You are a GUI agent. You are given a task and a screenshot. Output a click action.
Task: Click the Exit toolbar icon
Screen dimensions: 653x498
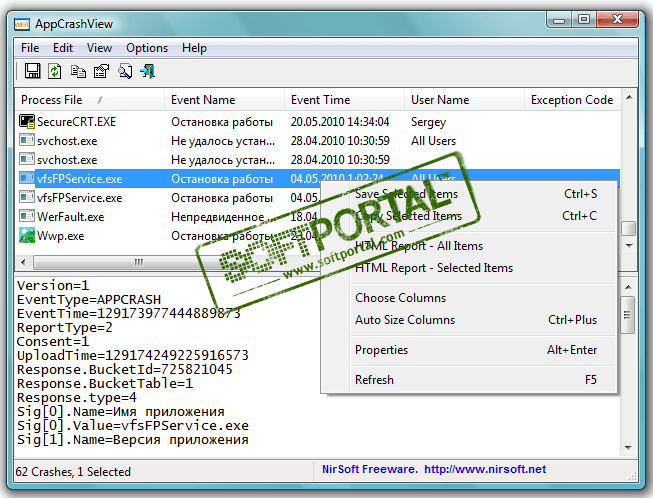(x=147, y=71)
